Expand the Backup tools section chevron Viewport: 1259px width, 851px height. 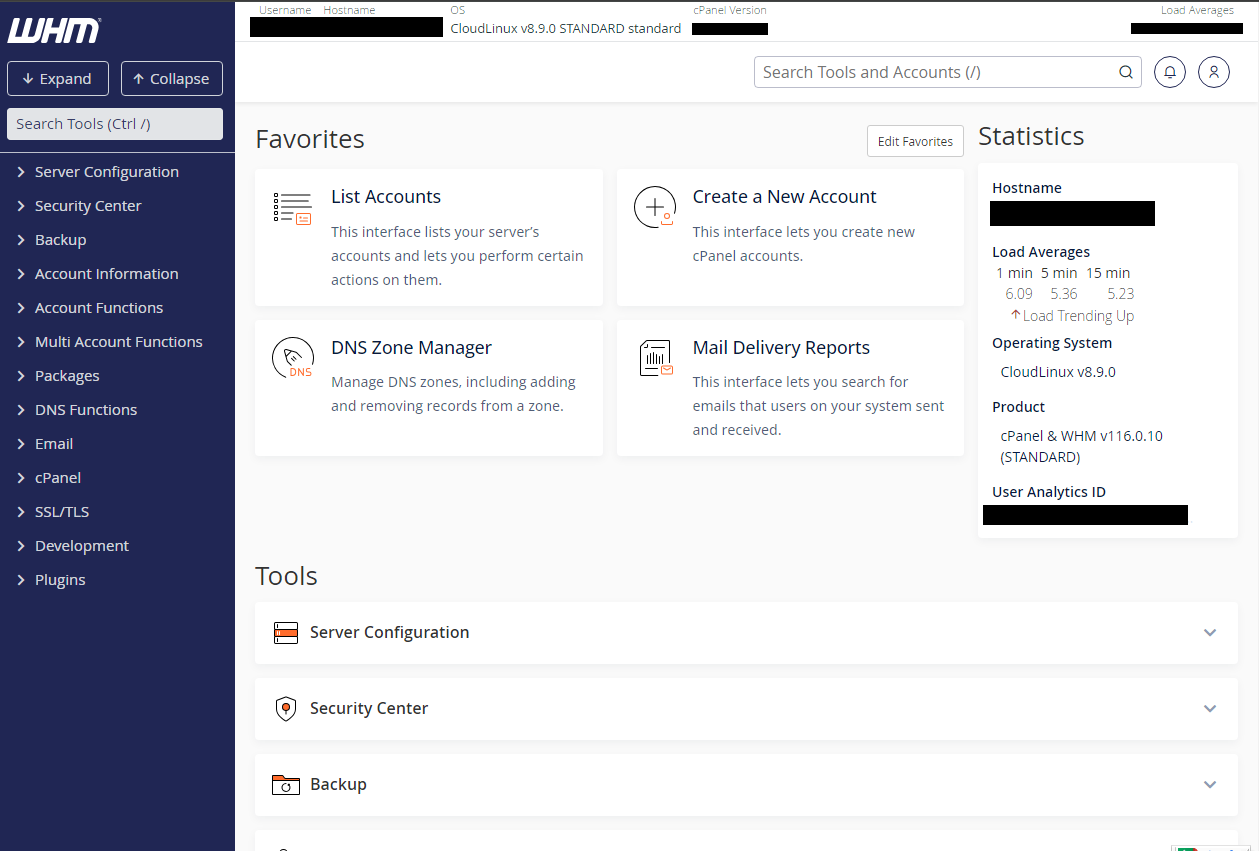pyautogui.click(x=1210, y=785)
